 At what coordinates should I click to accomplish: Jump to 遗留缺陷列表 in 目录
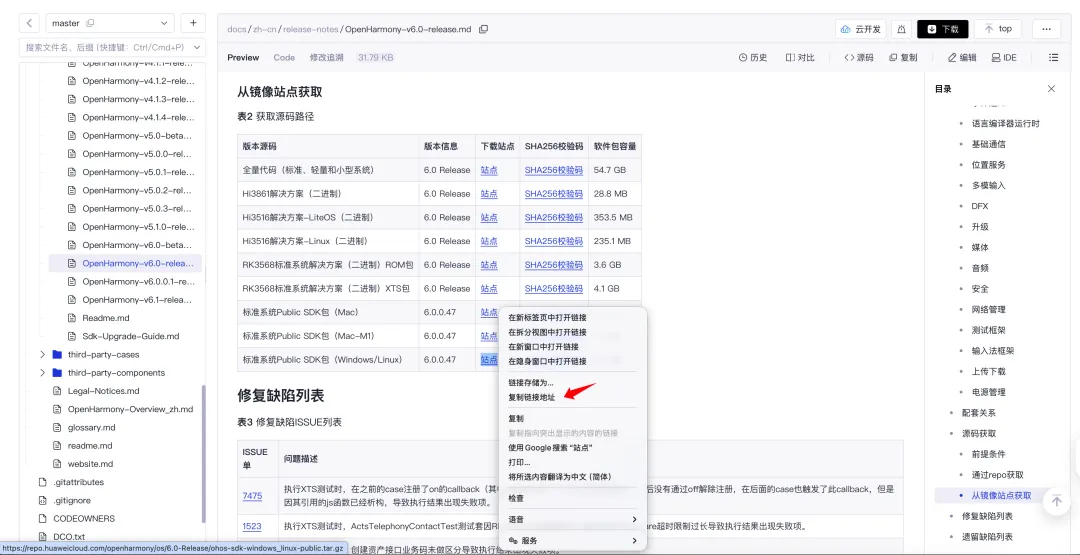point(987,537)
